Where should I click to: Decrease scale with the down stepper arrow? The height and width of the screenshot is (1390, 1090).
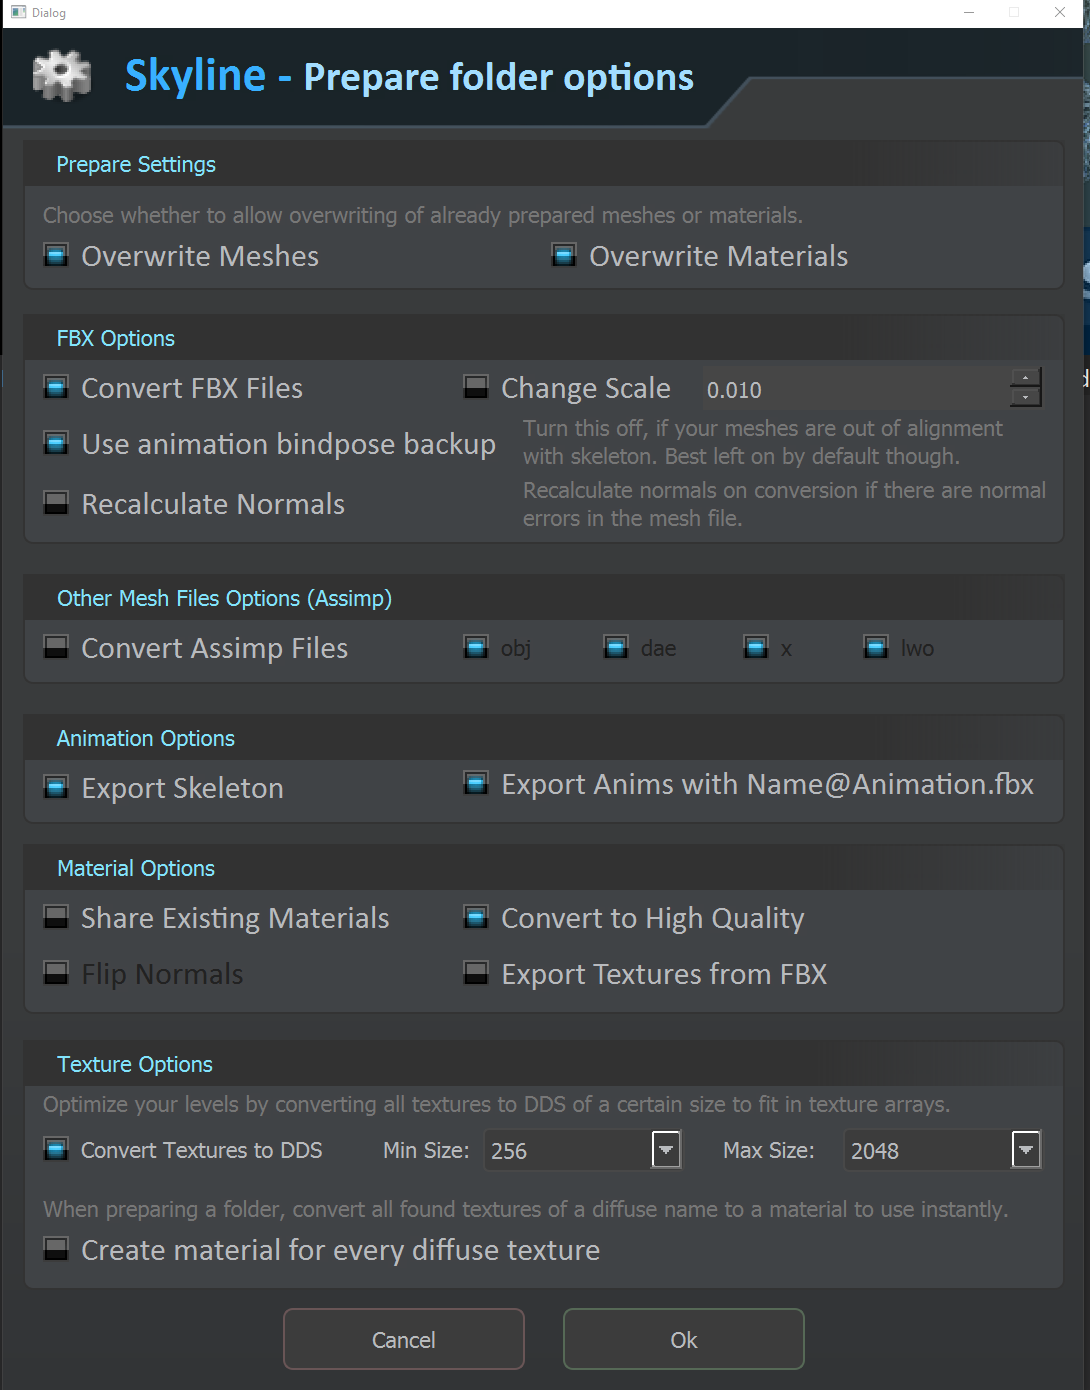1025,397
